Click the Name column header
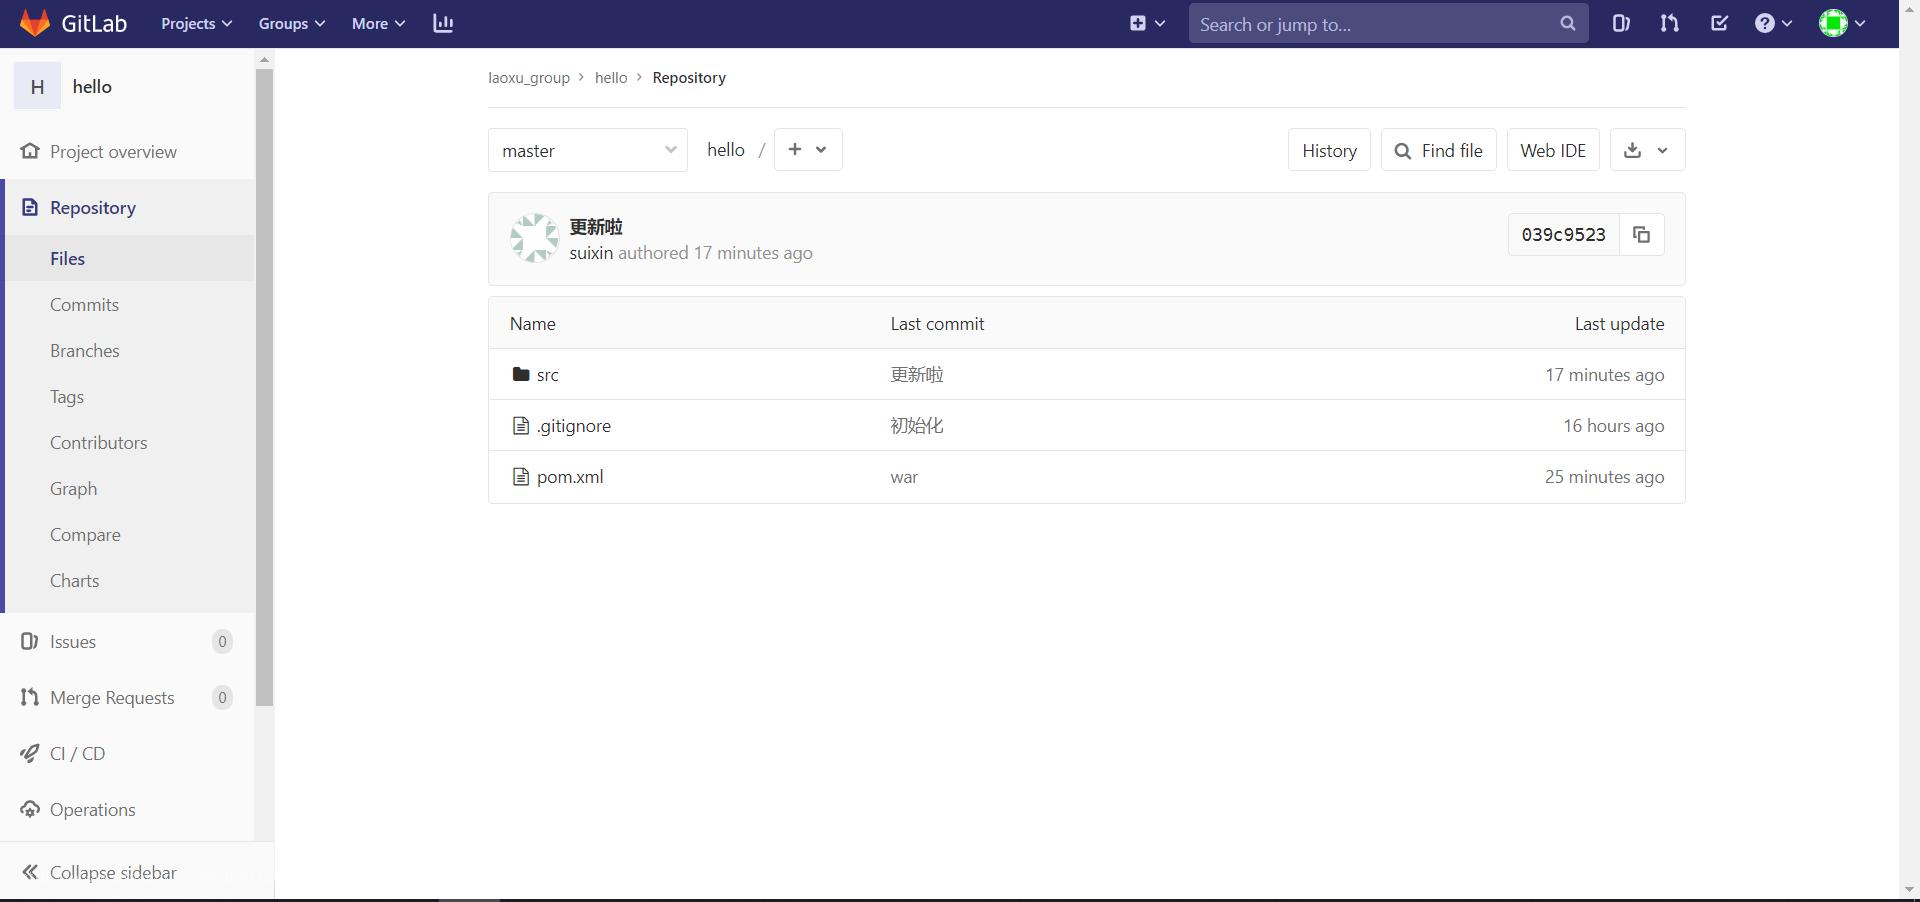Viewport: 1920px width, 902px height. pyautogui.click(x=532, y=324)
